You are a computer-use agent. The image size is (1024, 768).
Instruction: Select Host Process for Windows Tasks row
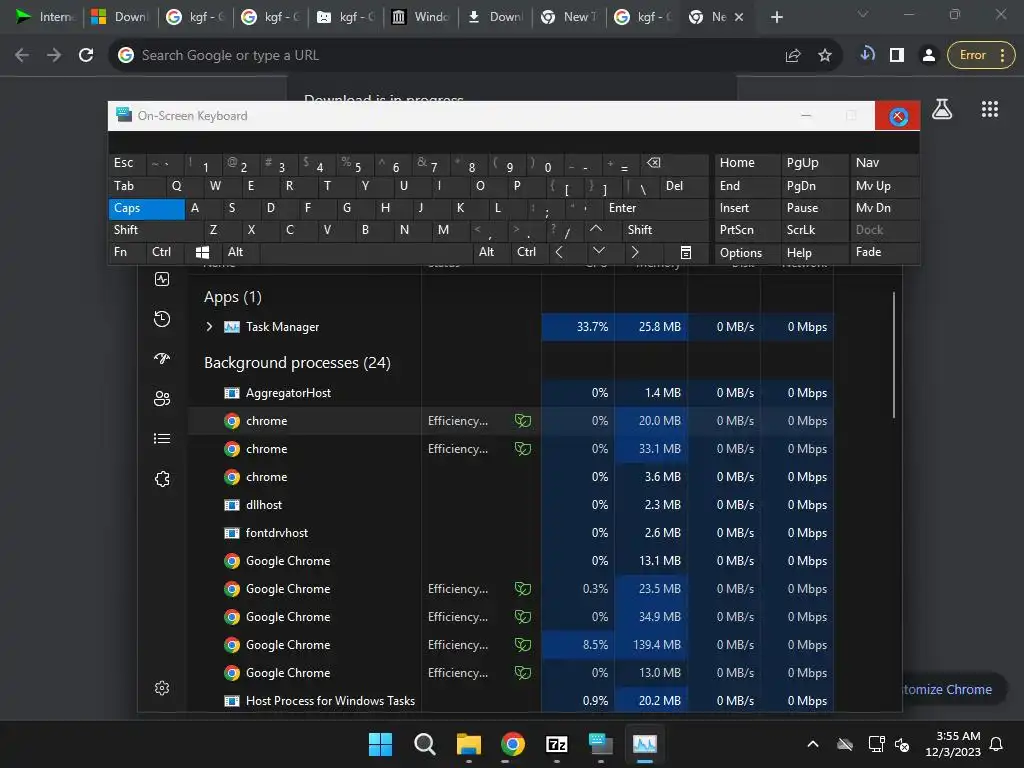point(510,701)
